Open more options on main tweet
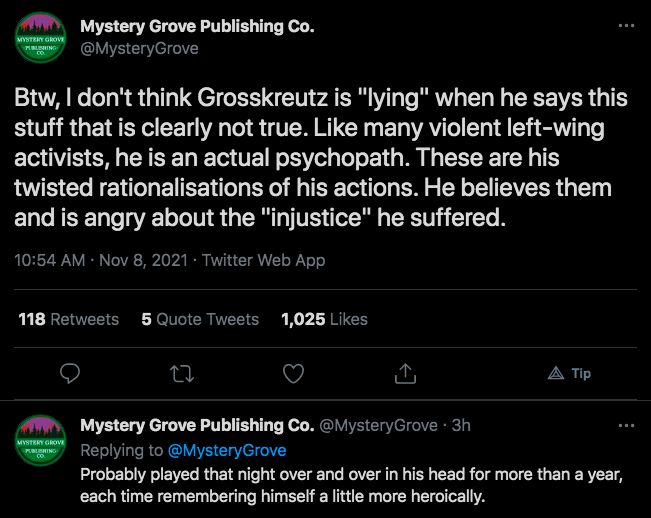The image size is (651, 518). point(626,26)
